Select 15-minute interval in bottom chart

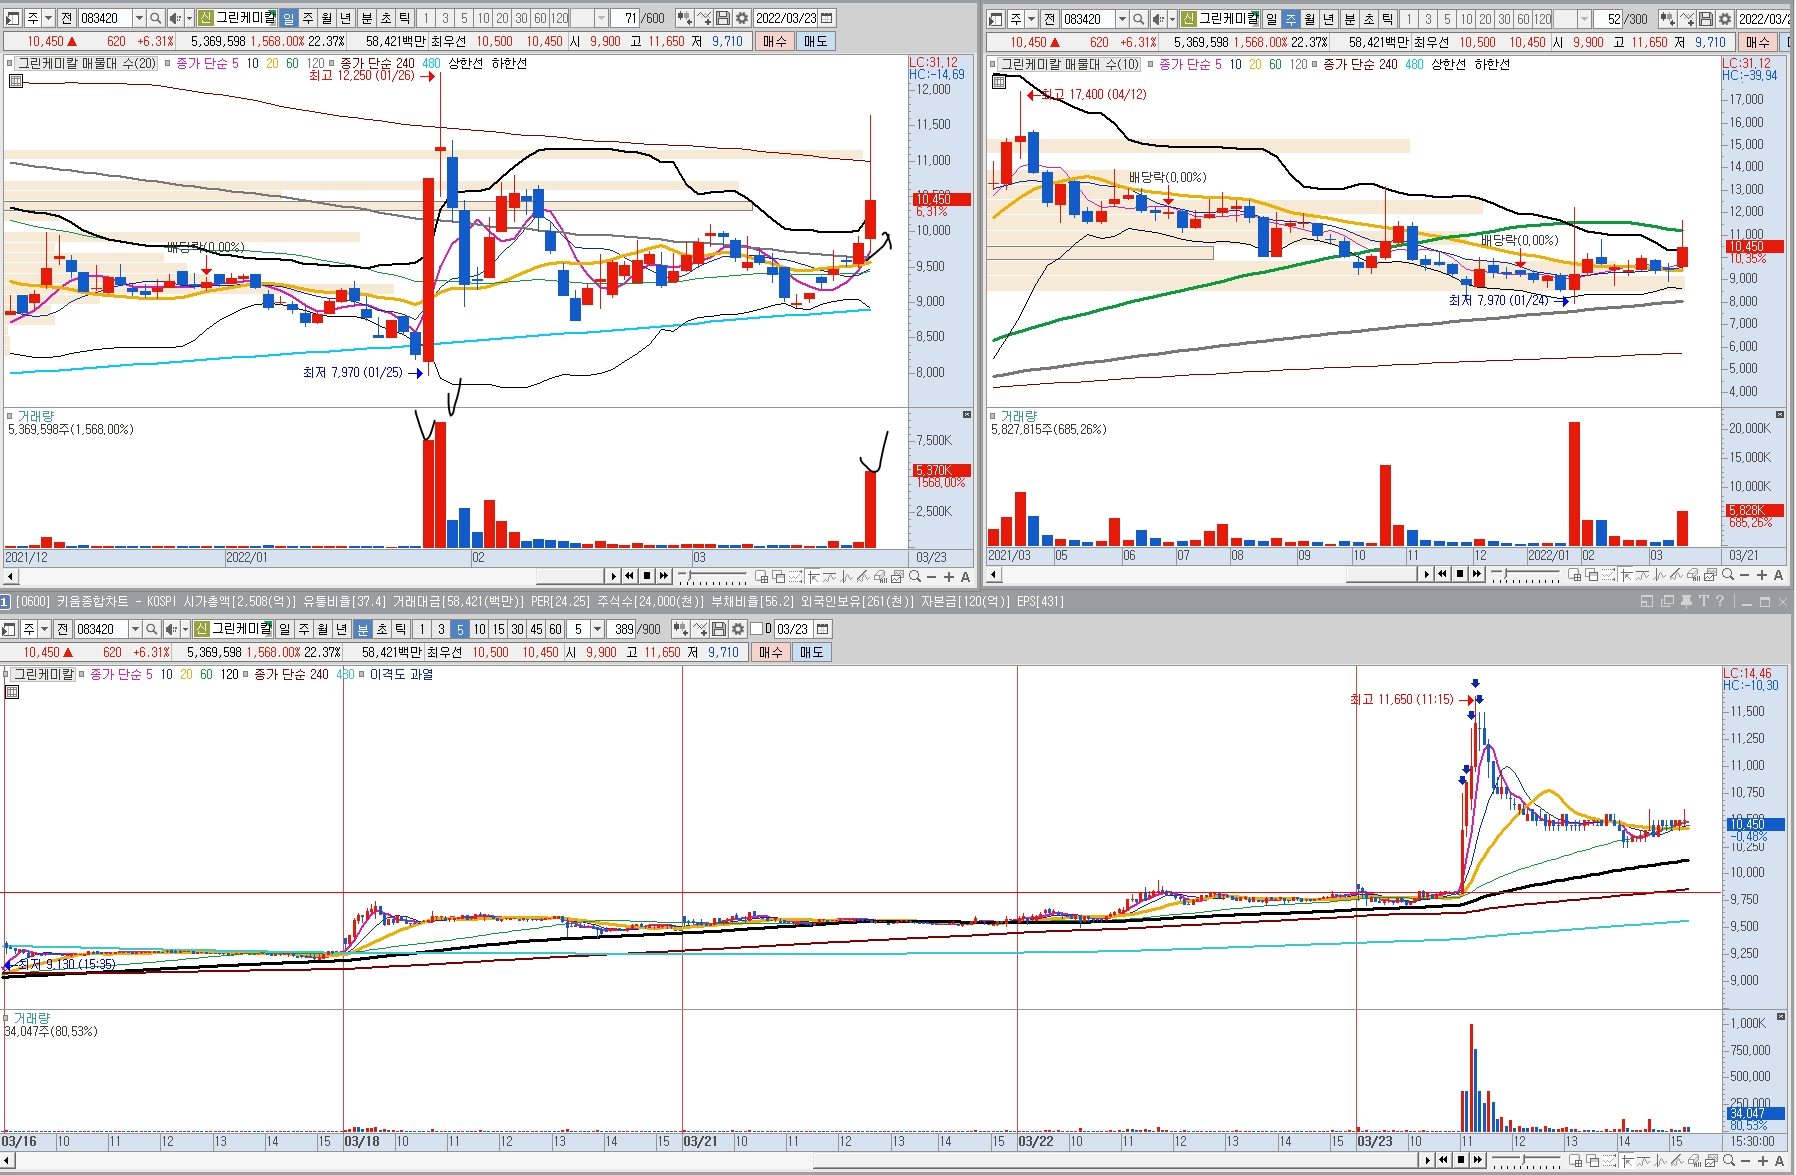pyautogui.click(x=498, y=629)
